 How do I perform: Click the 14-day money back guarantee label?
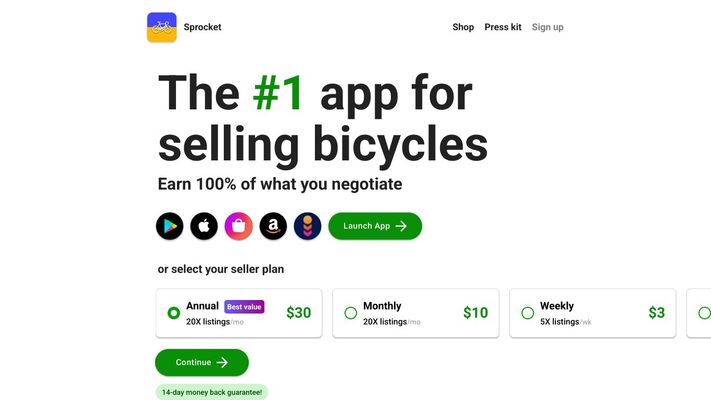[x=212, y=392]
